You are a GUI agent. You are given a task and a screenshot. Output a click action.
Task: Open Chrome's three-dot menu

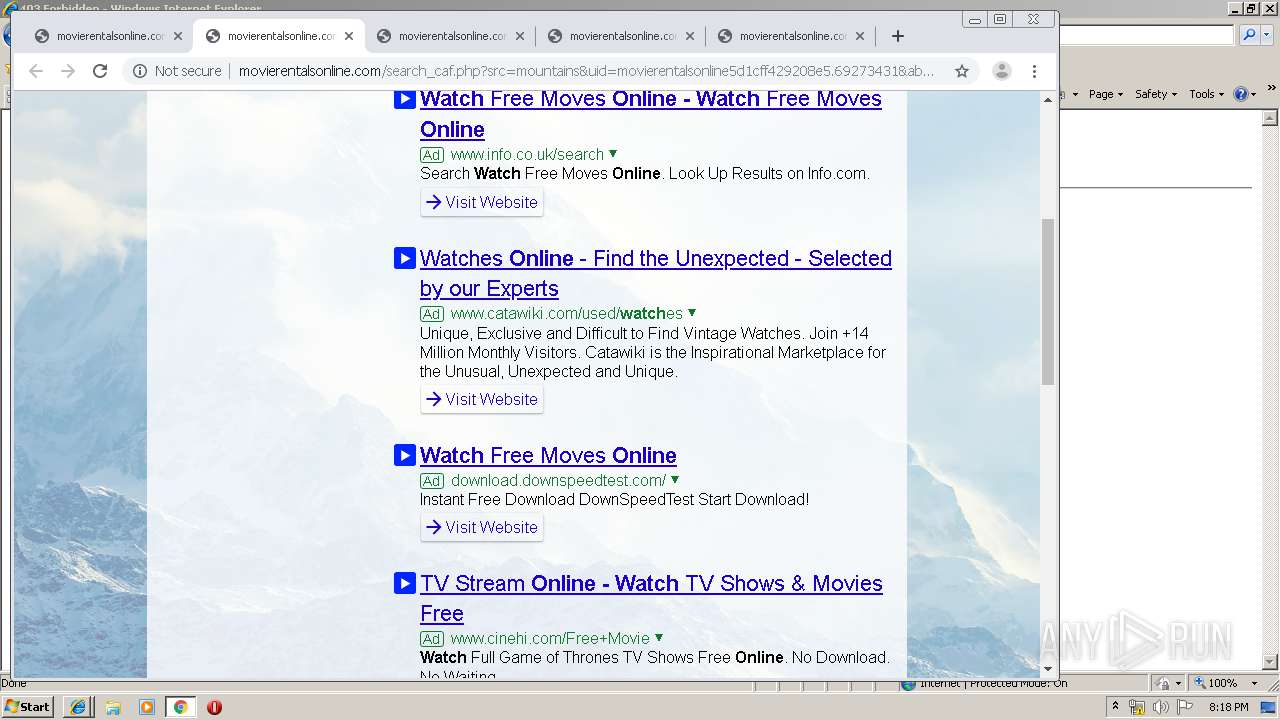[x=1035, y=71]
